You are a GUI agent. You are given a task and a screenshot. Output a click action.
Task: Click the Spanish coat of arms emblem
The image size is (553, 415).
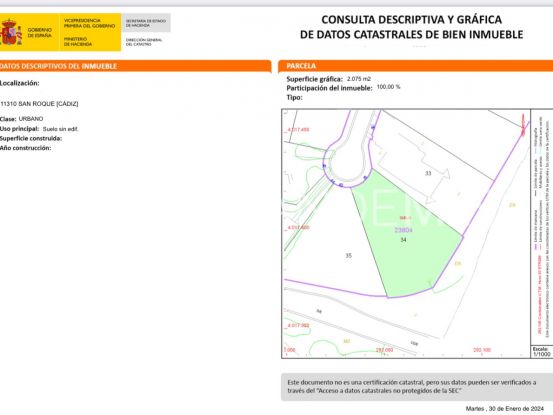coord(11,32)
